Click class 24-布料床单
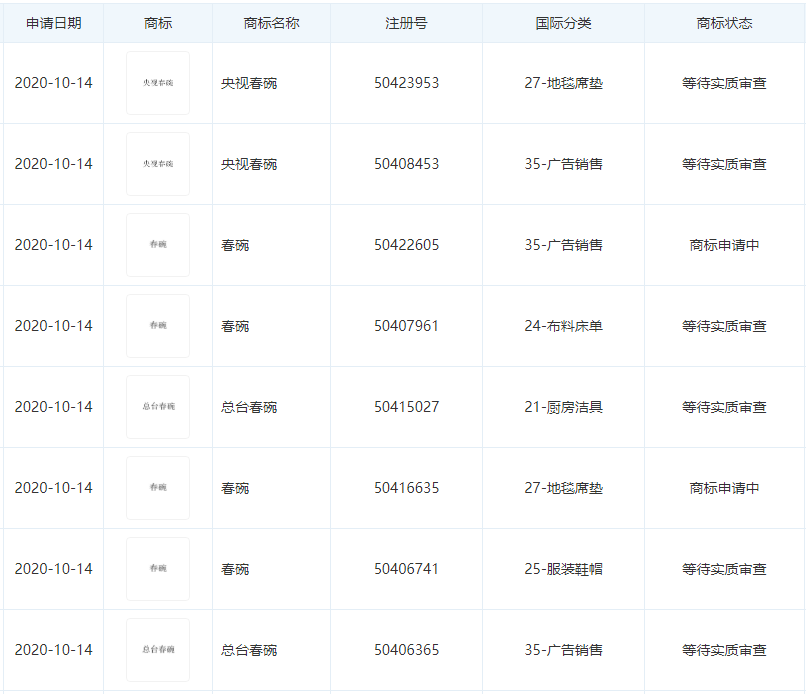The width and height of the screenshot is (806, 694). coord(563,326)
